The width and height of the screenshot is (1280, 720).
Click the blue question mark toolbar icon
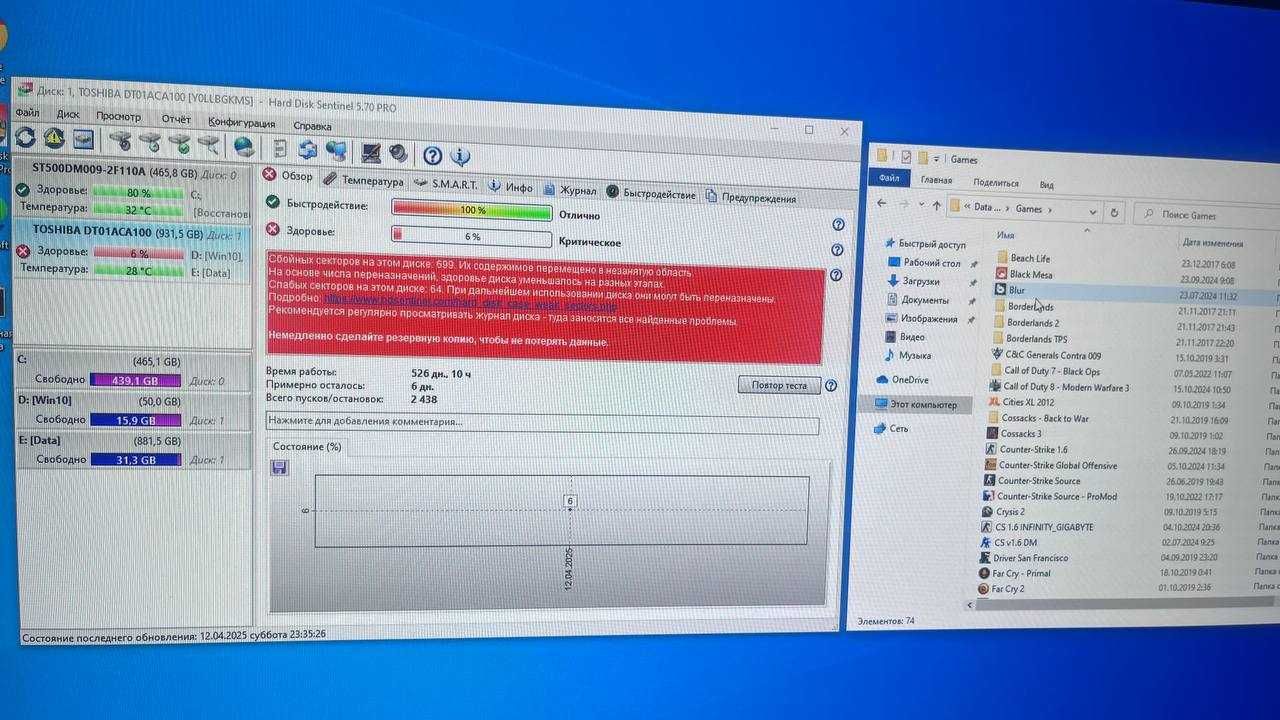coord(432,155)
